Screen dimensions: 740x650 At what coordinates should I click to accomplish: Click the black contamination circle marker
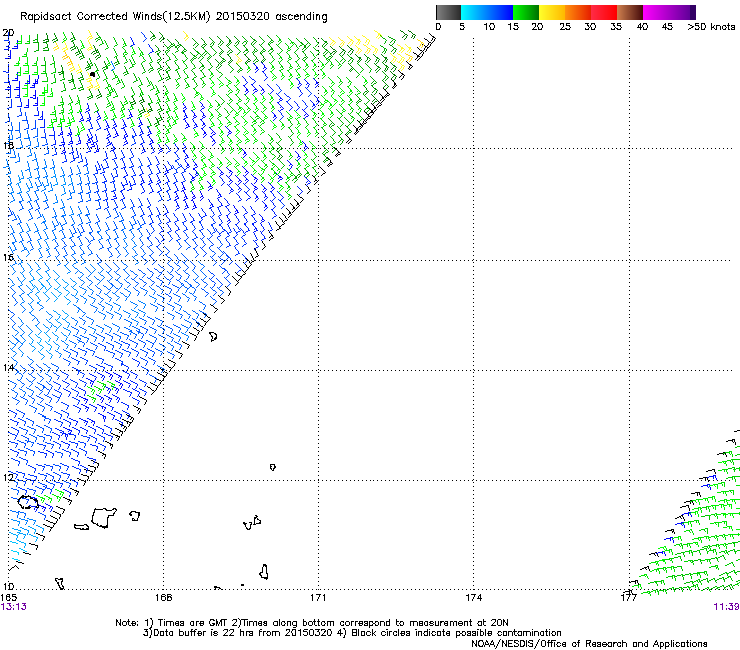coord(92,74)
